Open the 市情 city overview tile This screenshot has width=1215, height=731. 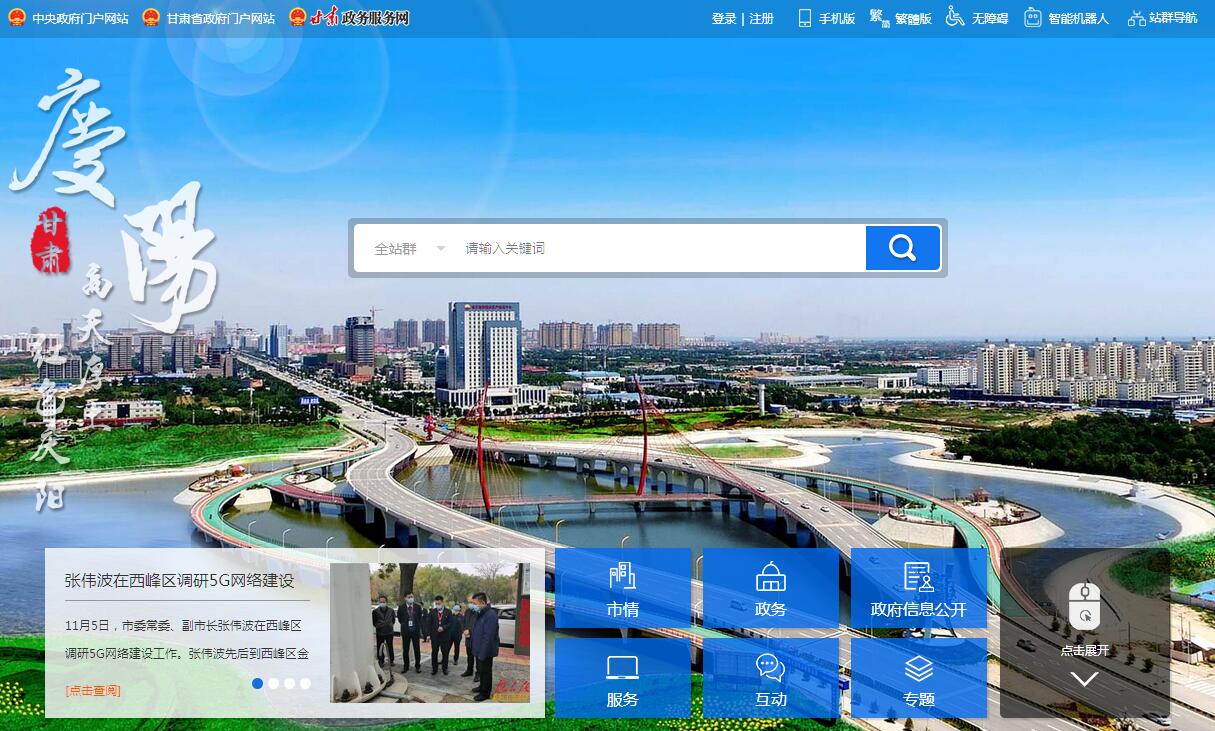point(622,589)
